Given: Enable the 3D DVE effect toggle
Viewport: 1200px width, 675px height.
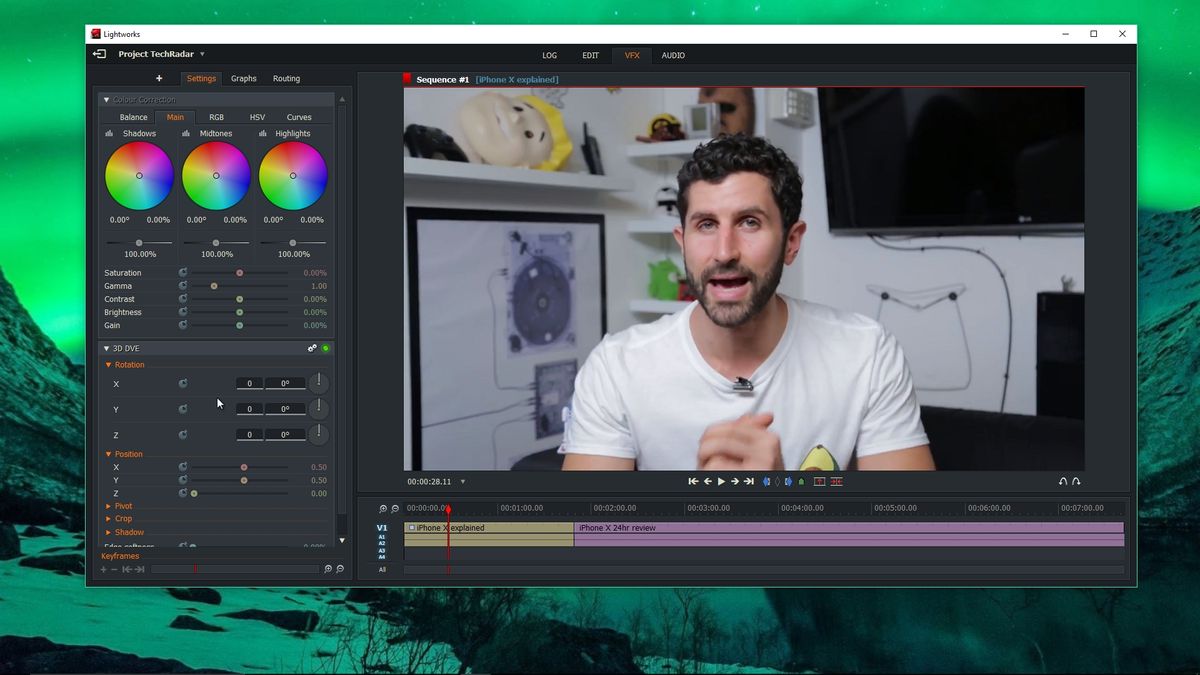Looking at the screenshot, I should [x=326, y=348].
